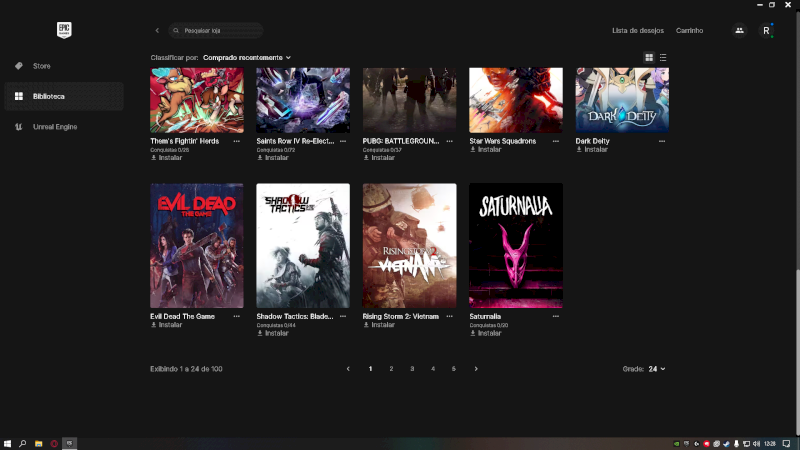The width and height of the screenshot is (800, 450).
Task: Open the Store section
Action: pyautogui.click(x=64, y=66)
